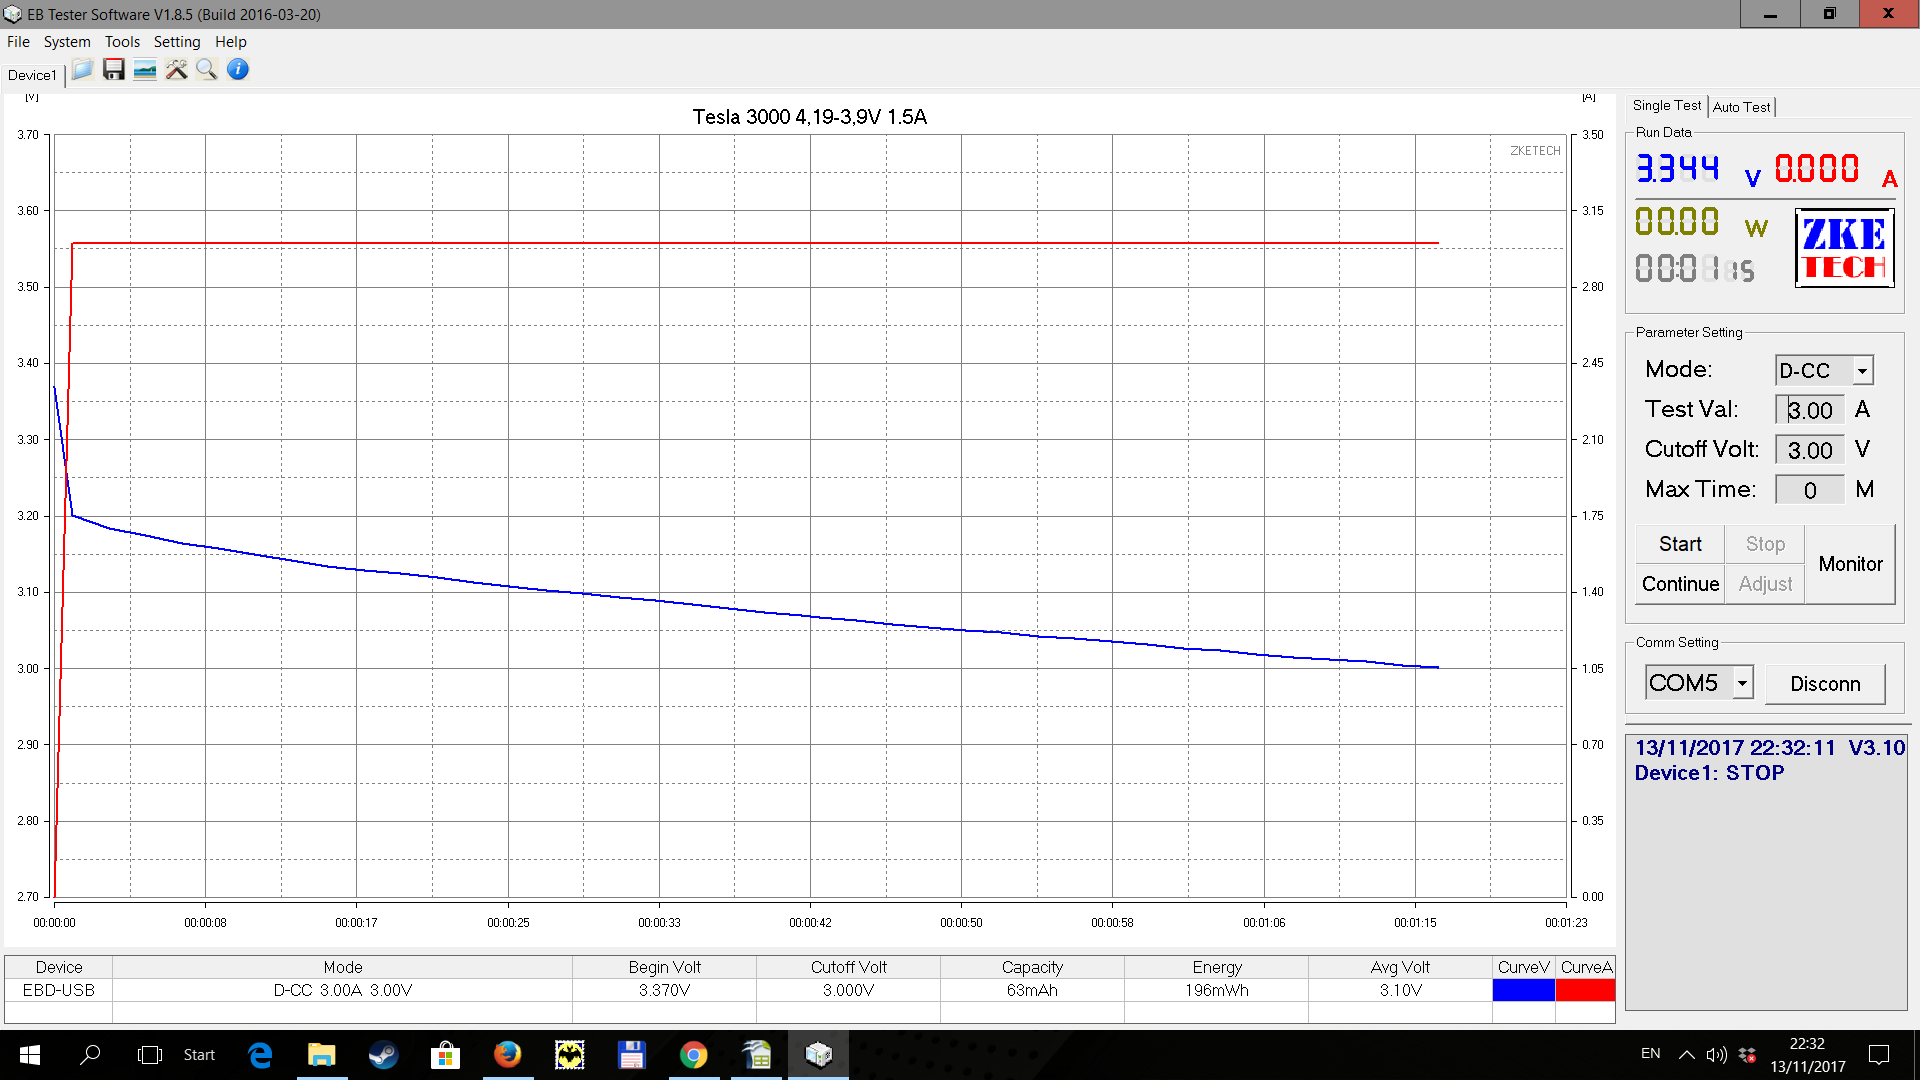Click the Monitor button
1920x1080 pixels.
click(1850, 564)
